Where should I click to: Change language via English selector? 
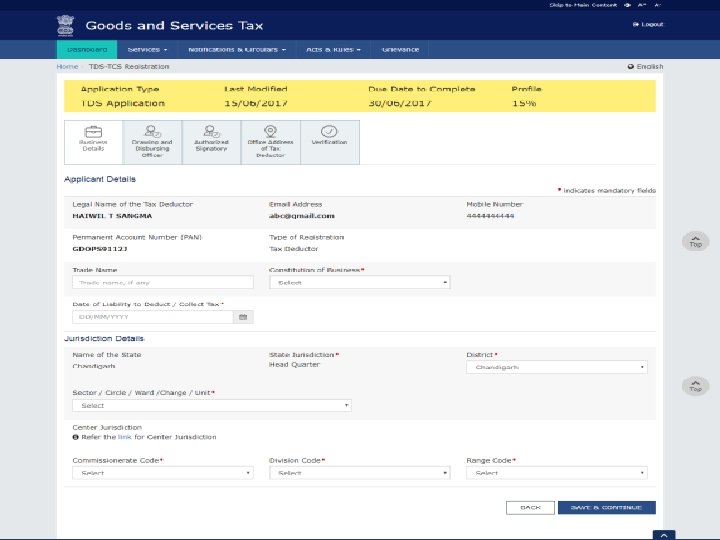(645, 67)
